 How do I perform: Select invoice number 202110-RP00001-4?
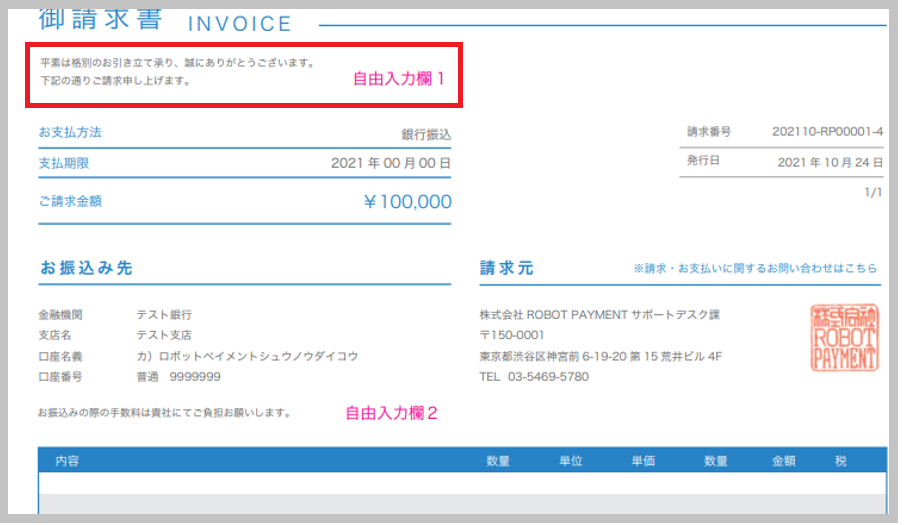(x=827, y=132)
